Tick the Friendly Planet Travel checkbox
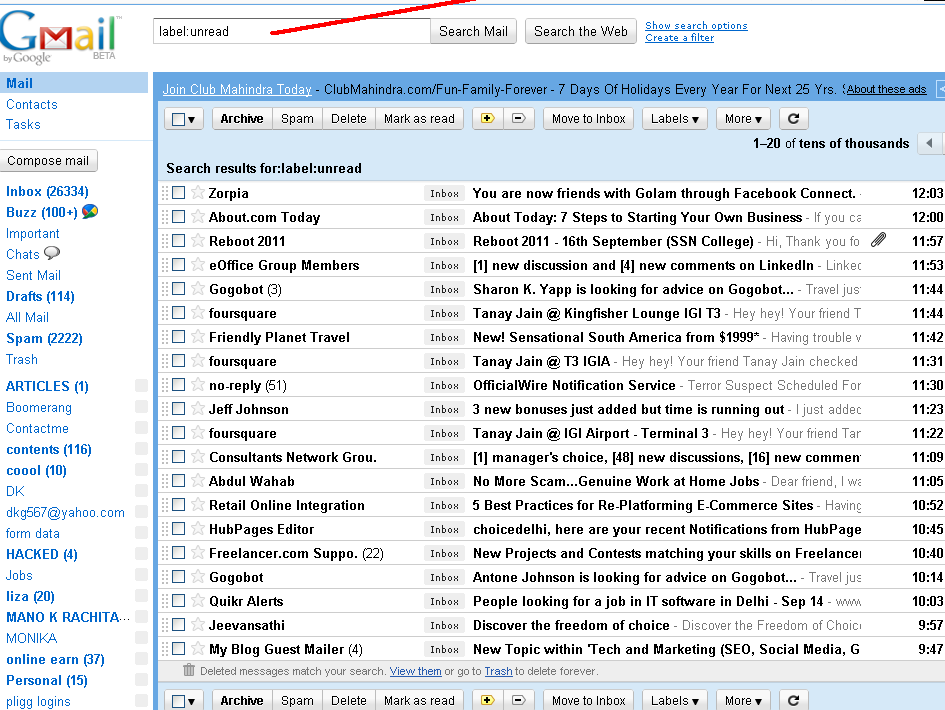 coord(178,336)
